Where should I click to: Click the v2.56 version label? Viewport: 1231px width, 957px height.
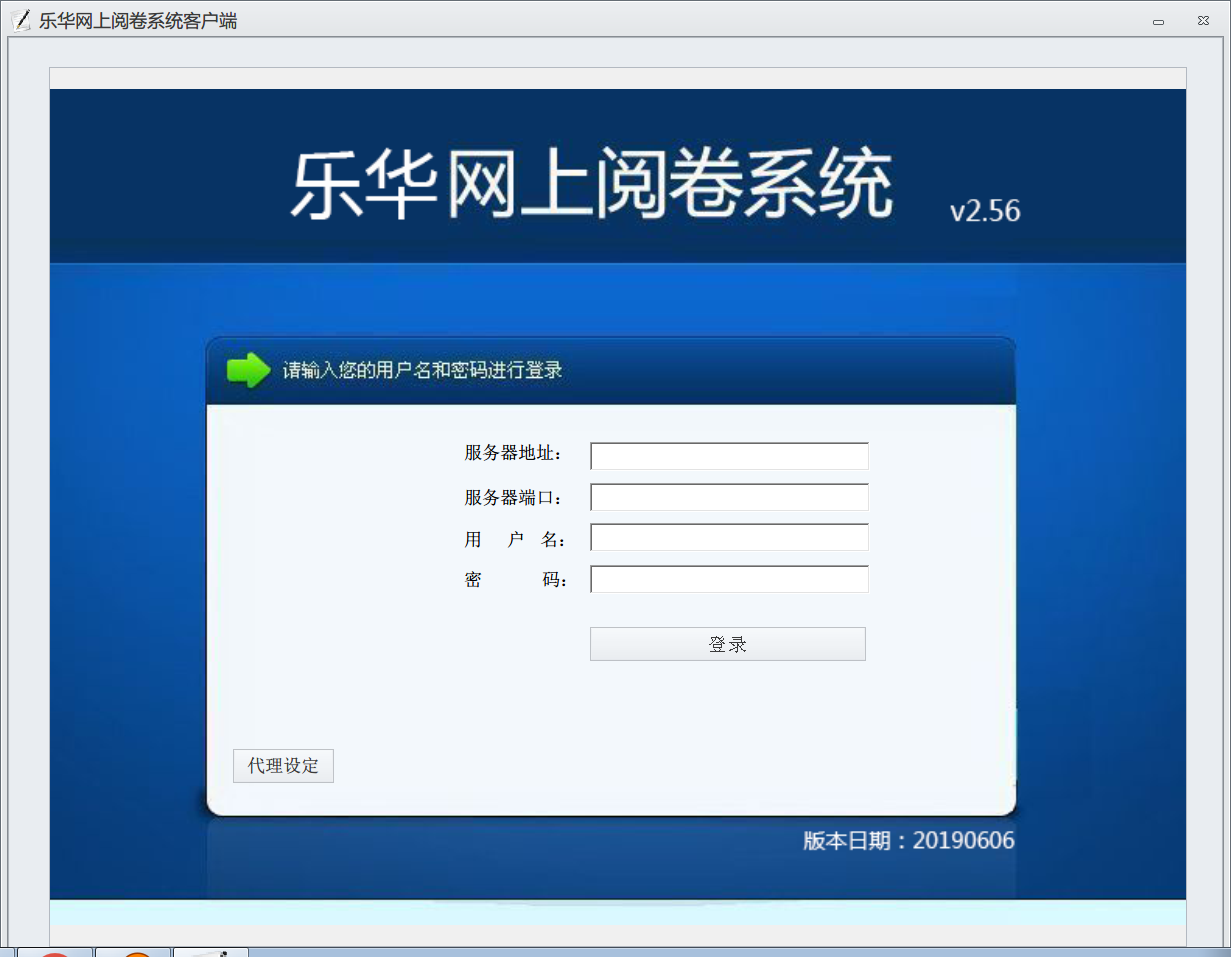pyautogui.click(x=984, y=211)
